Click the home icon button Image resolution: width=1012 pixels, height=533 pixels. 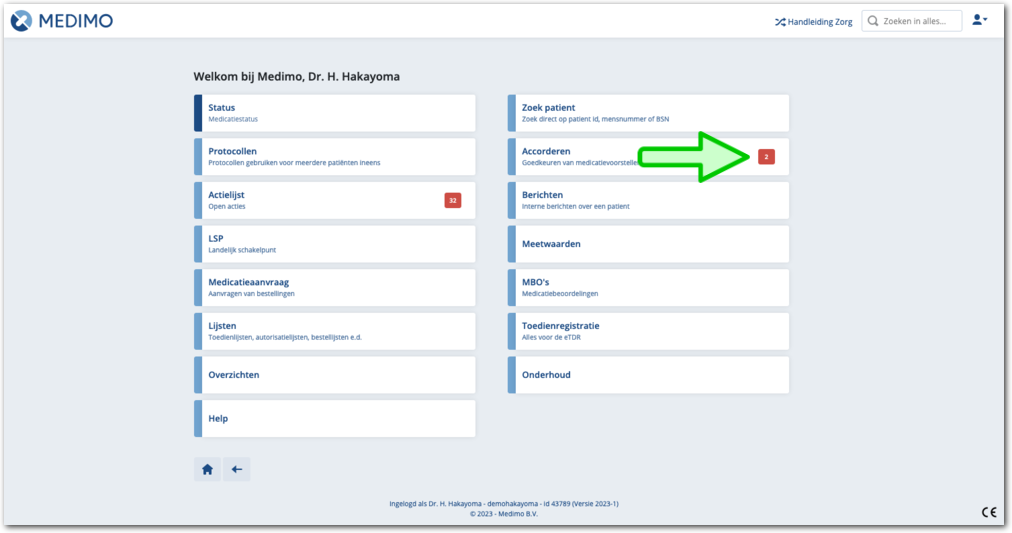[x=207, y=469]
